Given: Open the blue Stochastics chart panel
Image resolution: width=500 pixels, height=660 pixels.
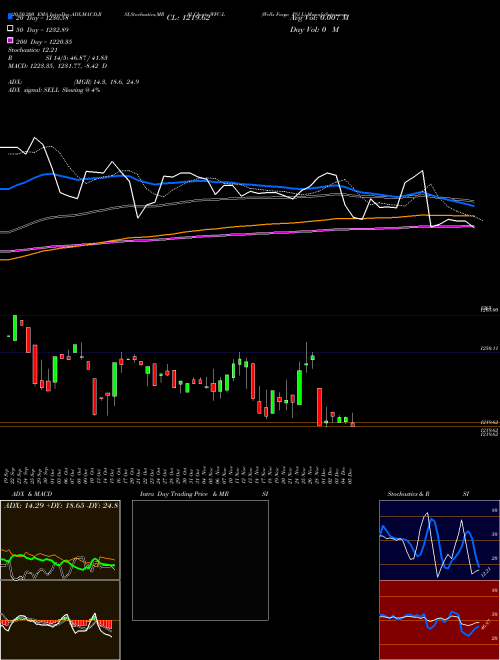Looking at the screenshot, I should 439,540.
